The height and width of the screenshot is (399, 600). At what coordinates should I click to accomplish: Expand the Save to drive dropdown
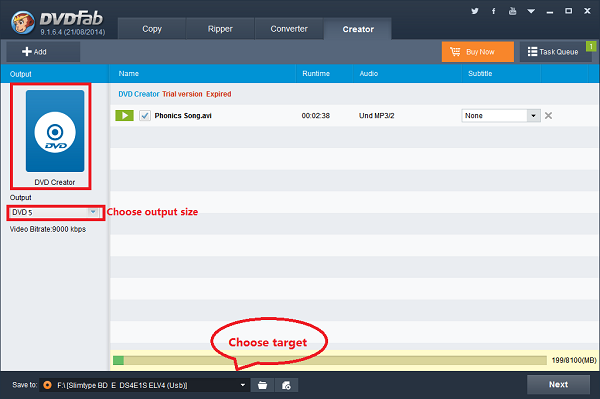(243, 385)
